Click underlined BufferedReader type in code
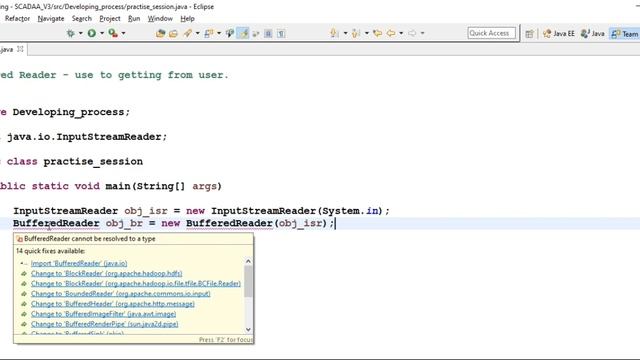 (x=56, y=223)
